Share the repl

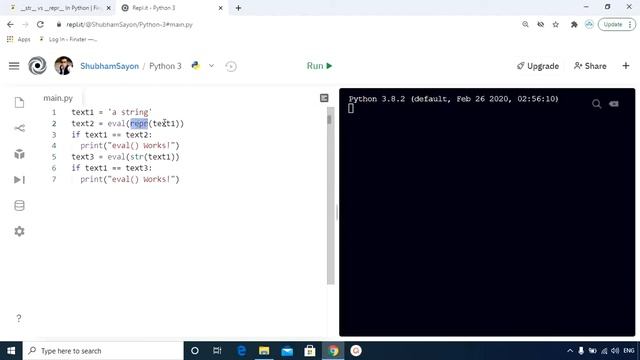pyautogui.click(x=590, y=66)
